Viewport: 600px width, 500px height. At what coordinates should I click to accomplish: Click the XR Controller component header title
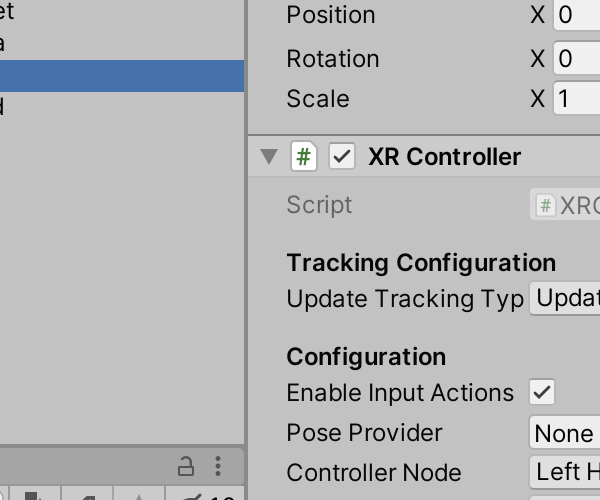pos(444,156)
